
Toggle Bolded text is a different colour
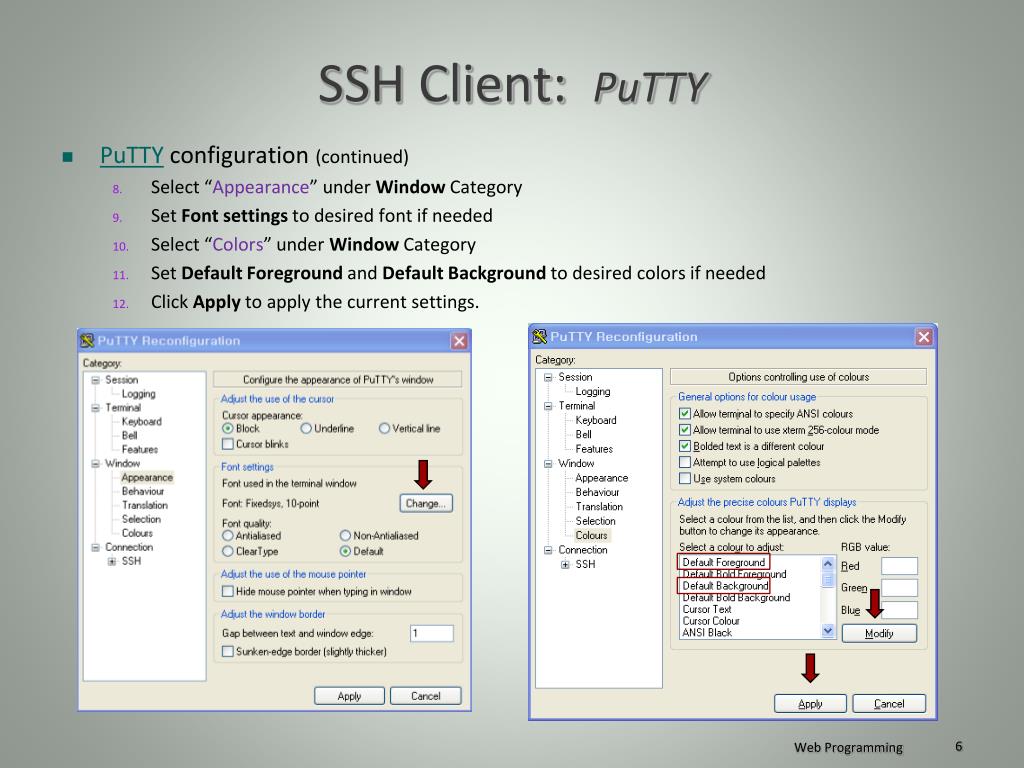click(x=685, y=446)
